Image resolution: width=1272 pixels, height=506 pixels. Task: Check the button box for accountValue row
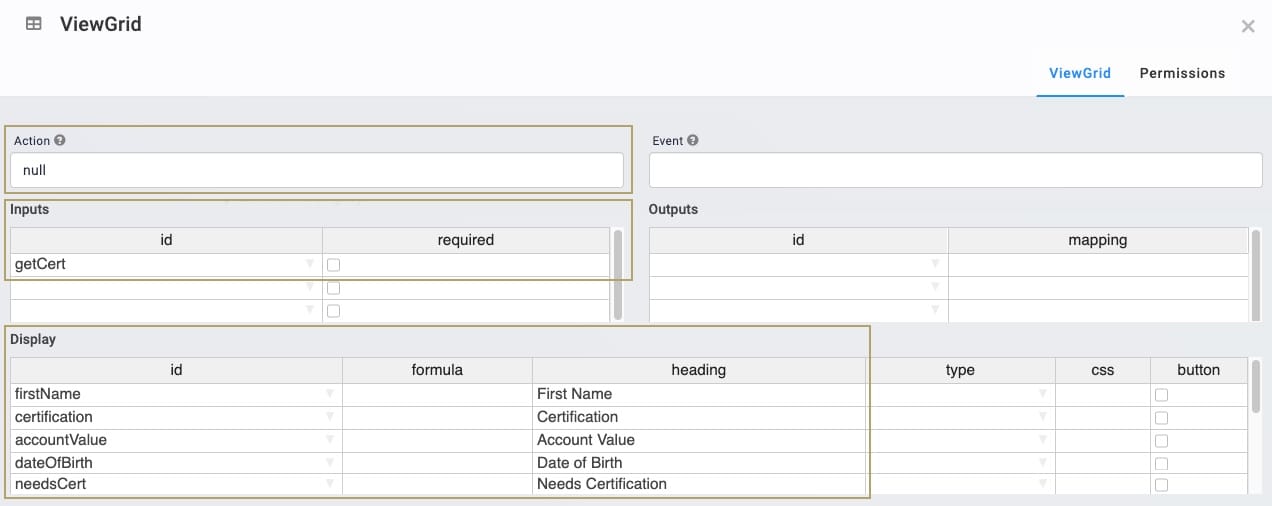1161,441
